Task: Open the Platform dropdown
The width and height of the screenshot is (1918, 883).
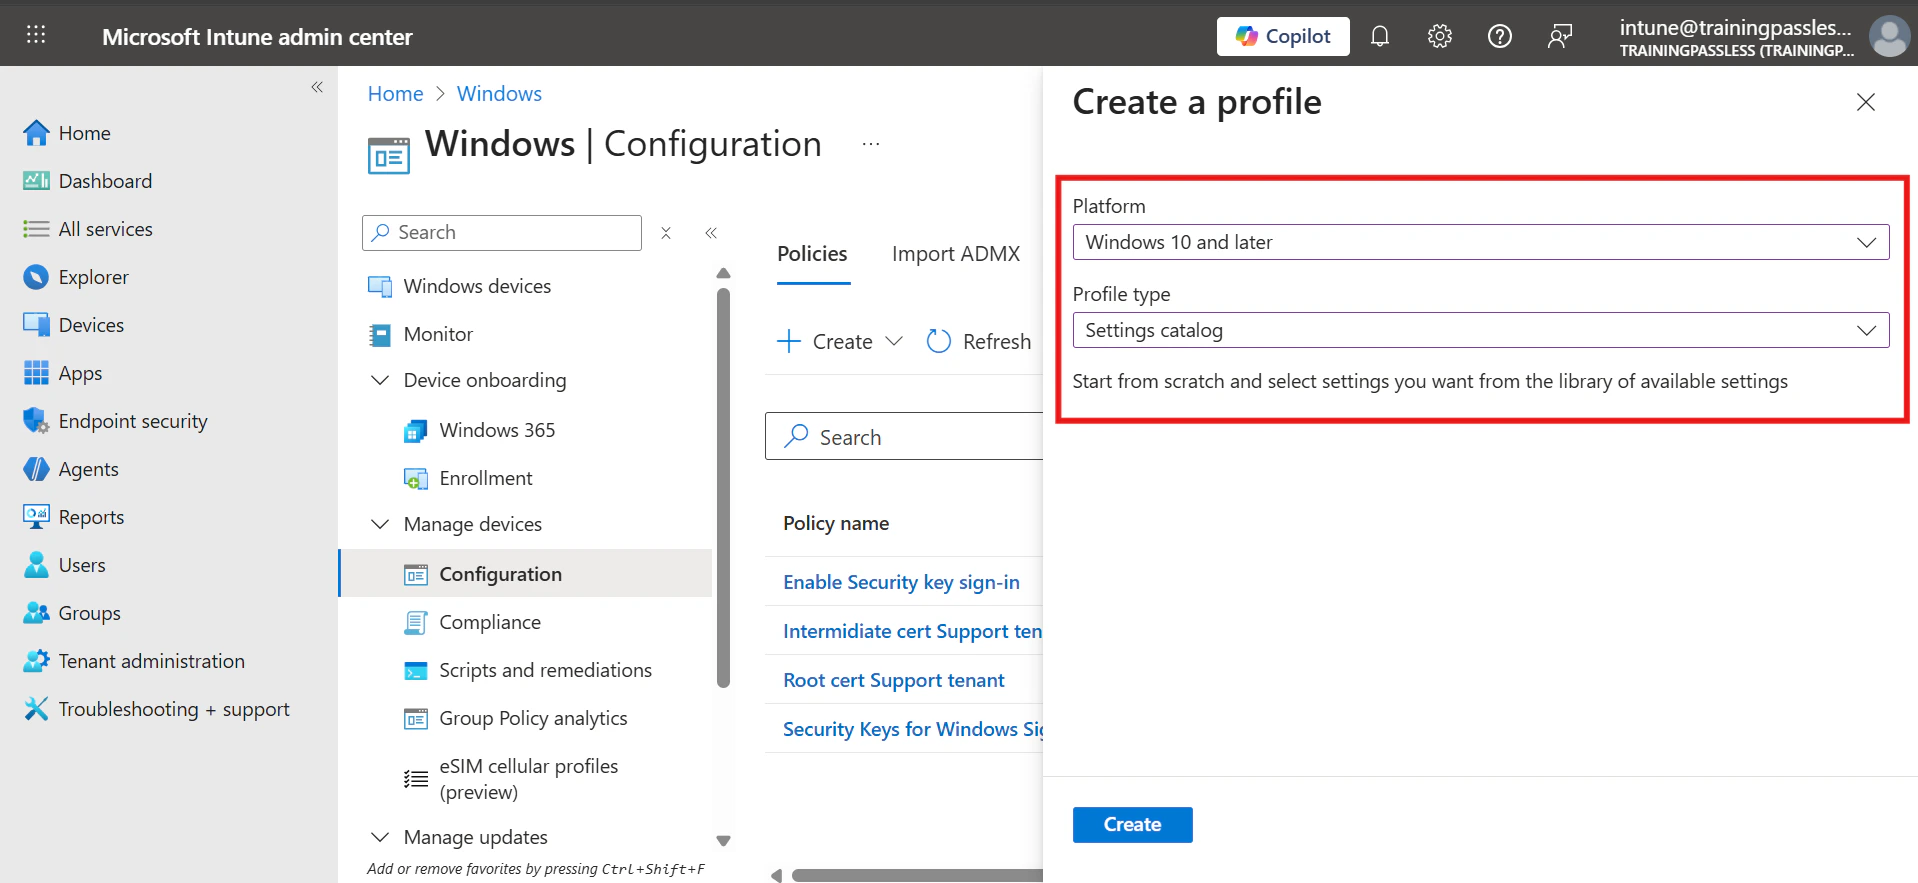Action: pos(1481,242)
